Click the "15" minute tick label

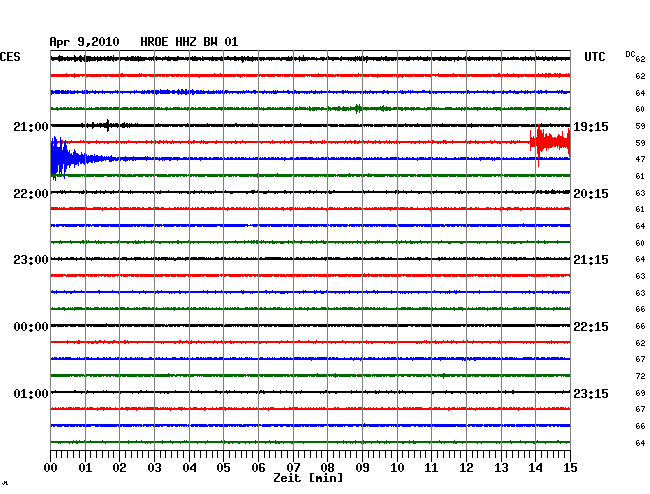click(570, 467)
